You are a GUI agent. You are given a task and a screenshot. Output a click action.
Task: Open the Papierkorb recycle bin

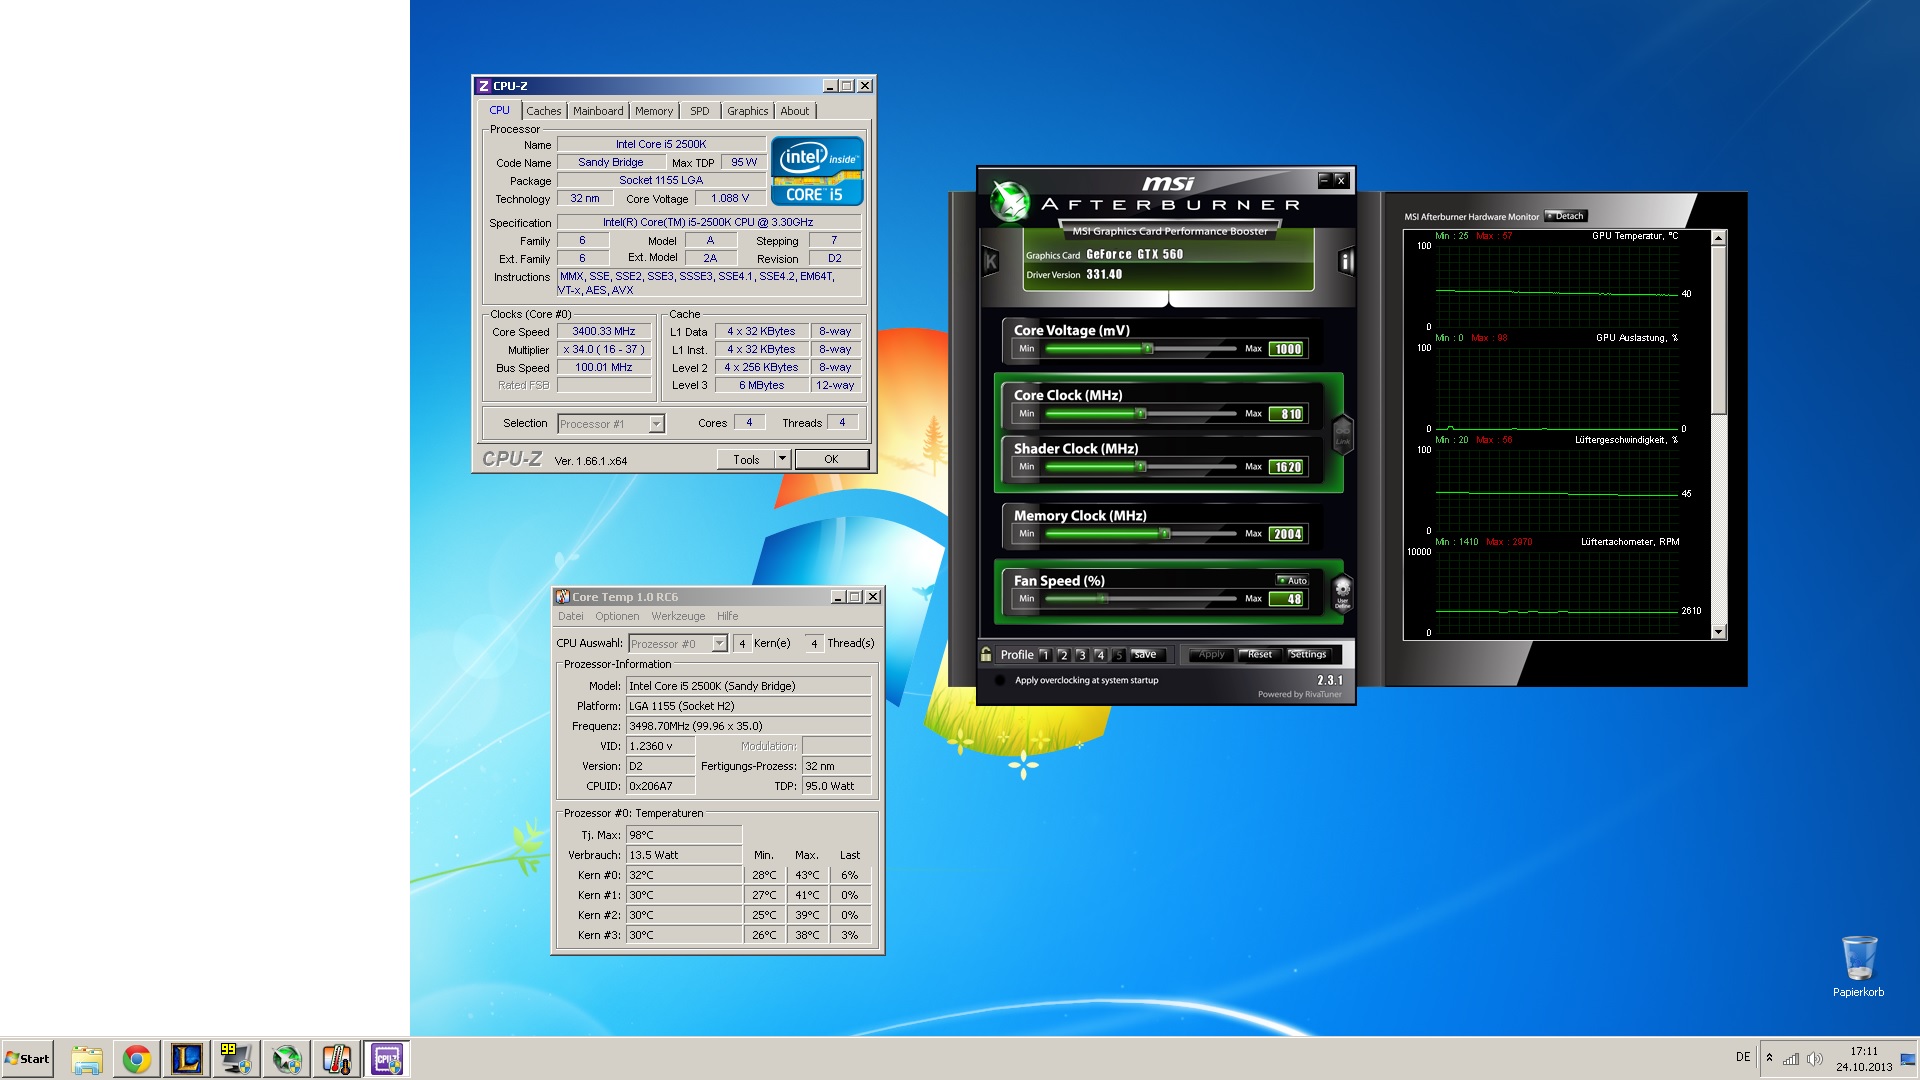point(1858,960)
